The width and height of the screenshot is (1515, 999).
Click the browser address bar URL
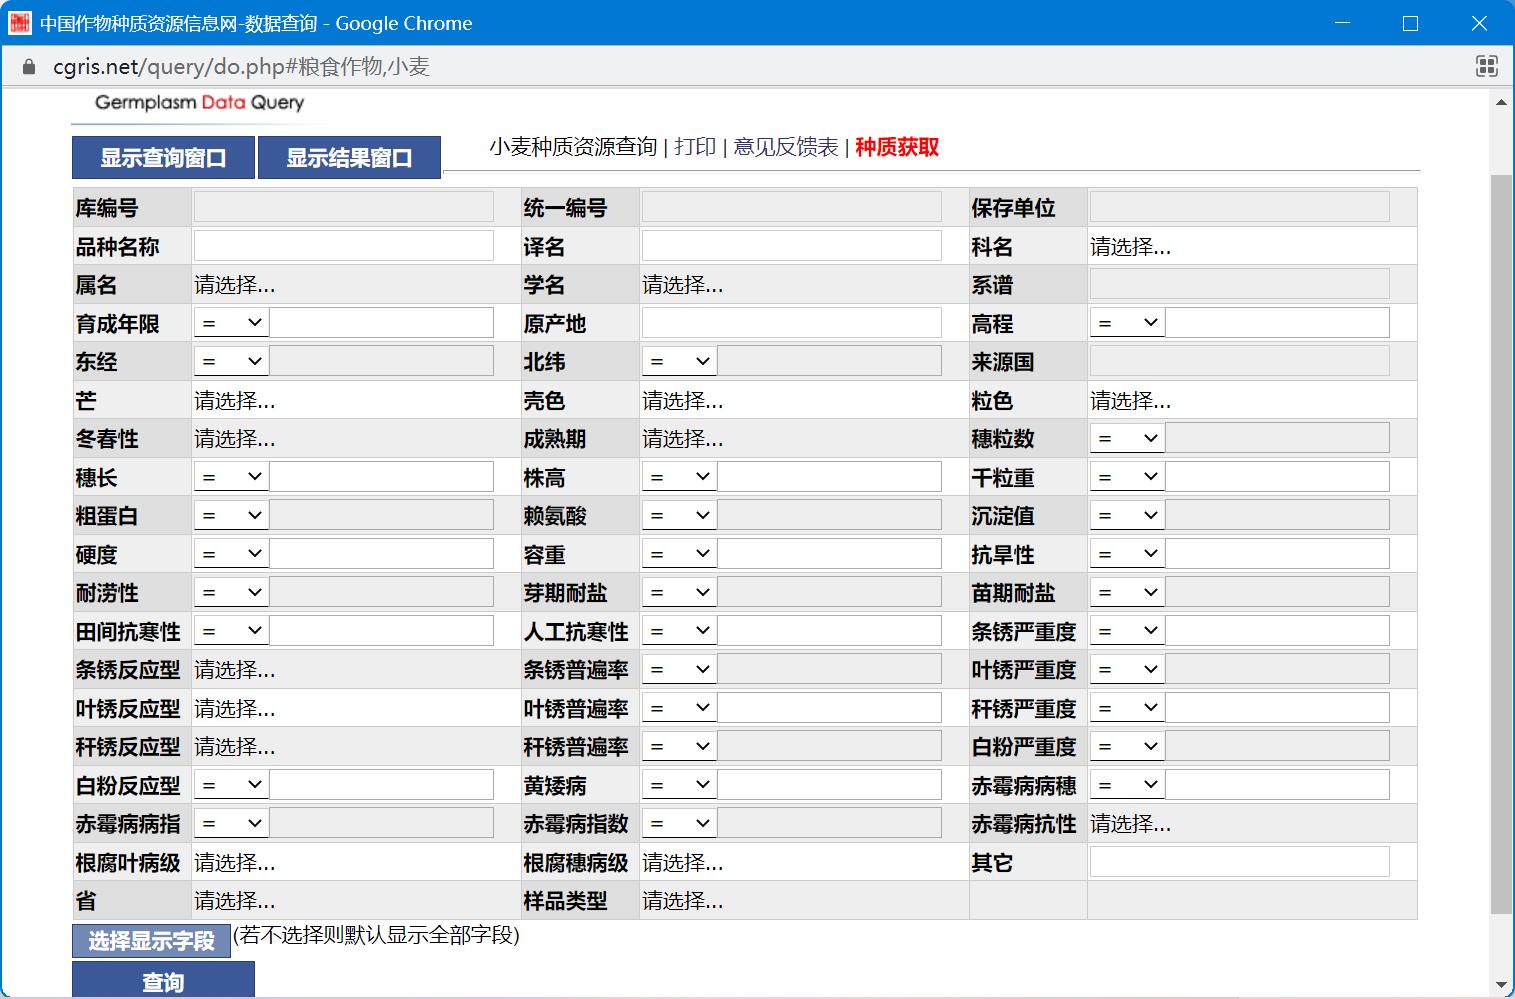click(241, 67)
